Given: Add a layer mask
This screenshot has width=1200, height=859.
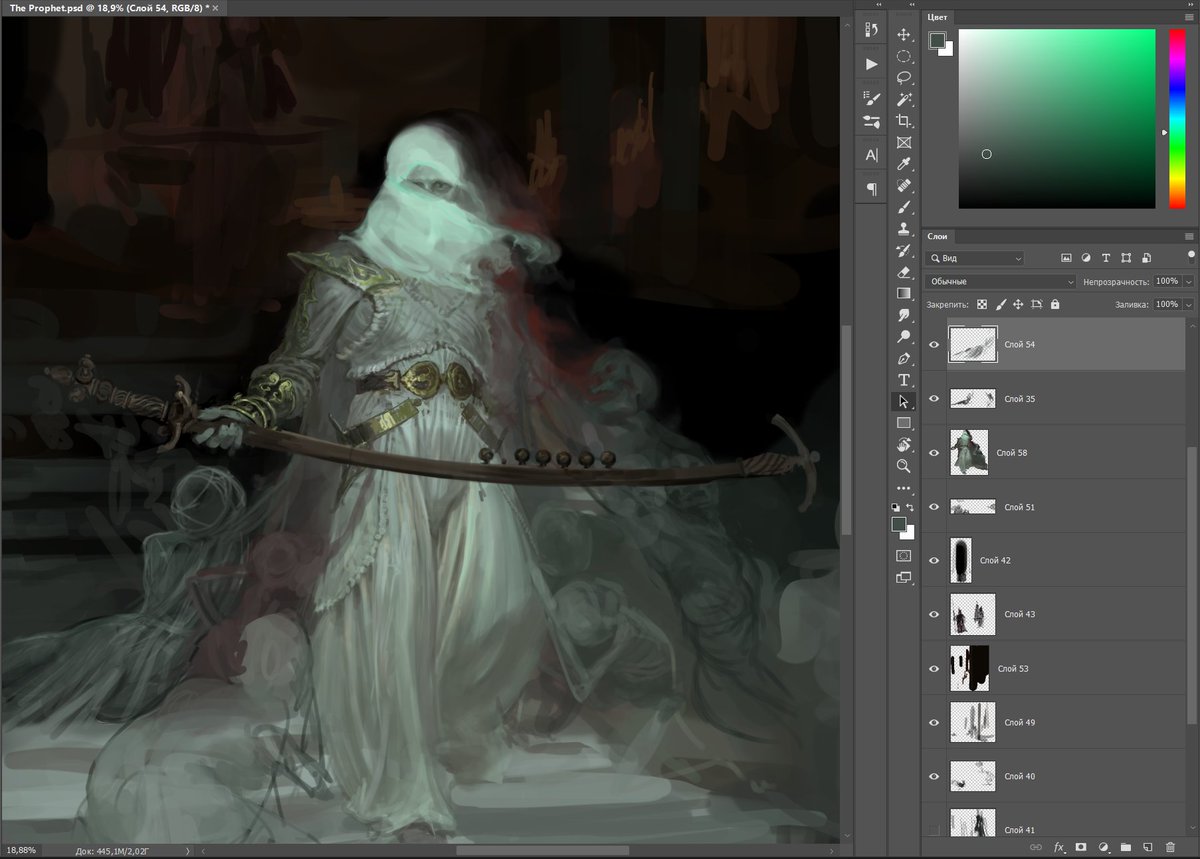Looking at the screenshot, I should pyautogui.click(x=1081, y=847).
